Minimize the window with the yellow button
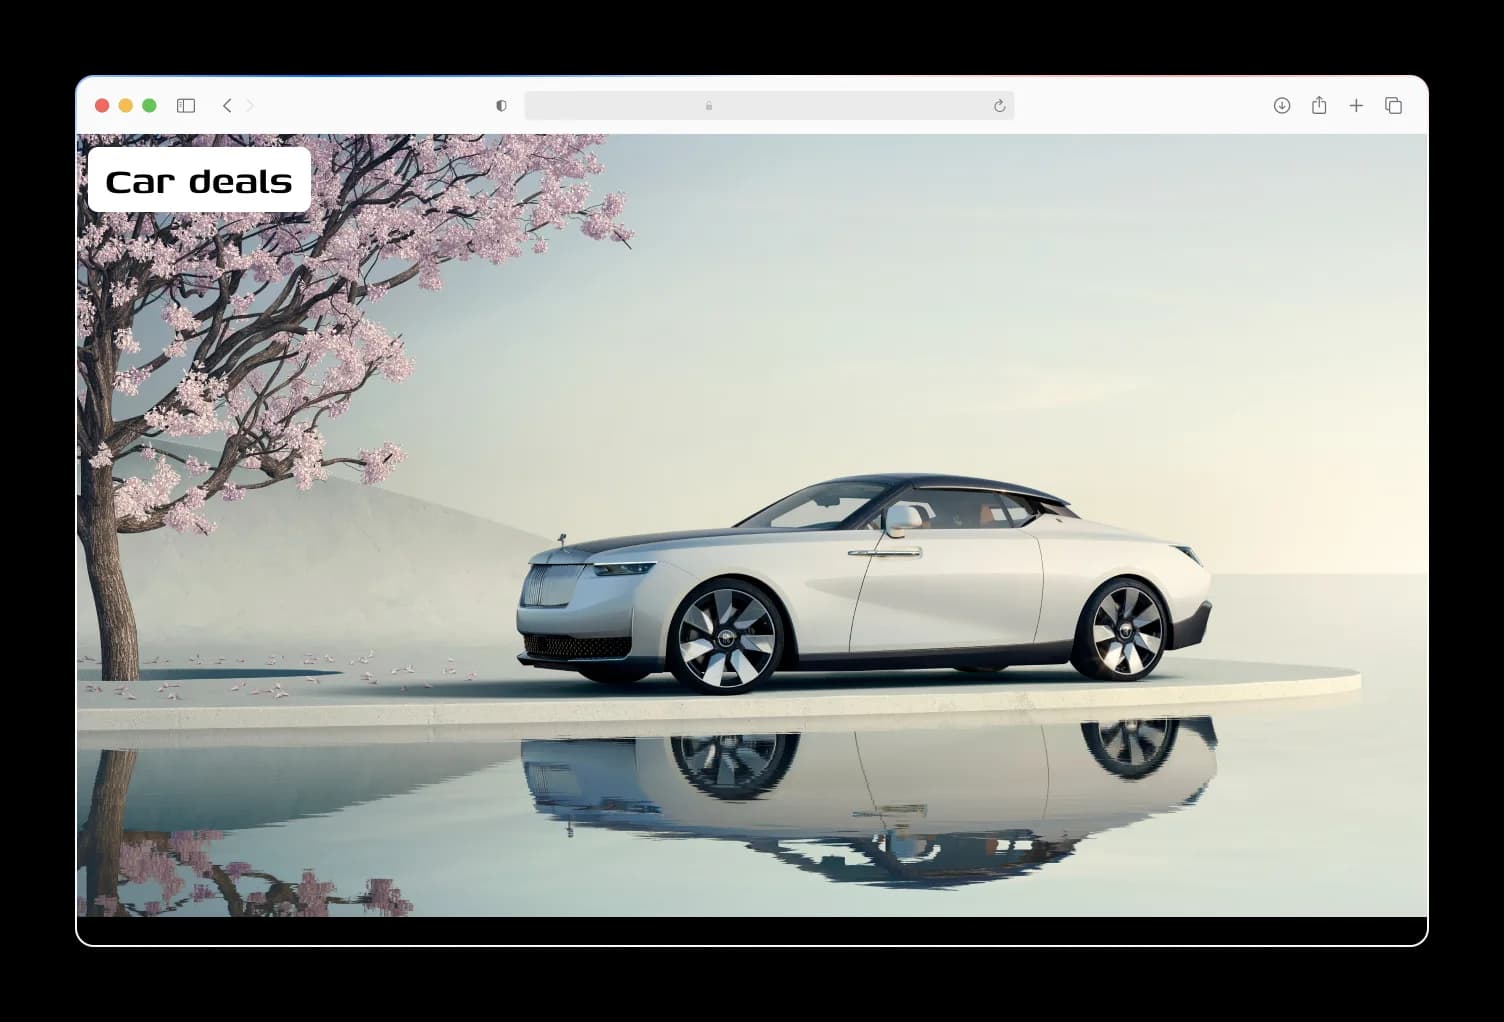1504x1022 pixels. click(x=126, y=106)
